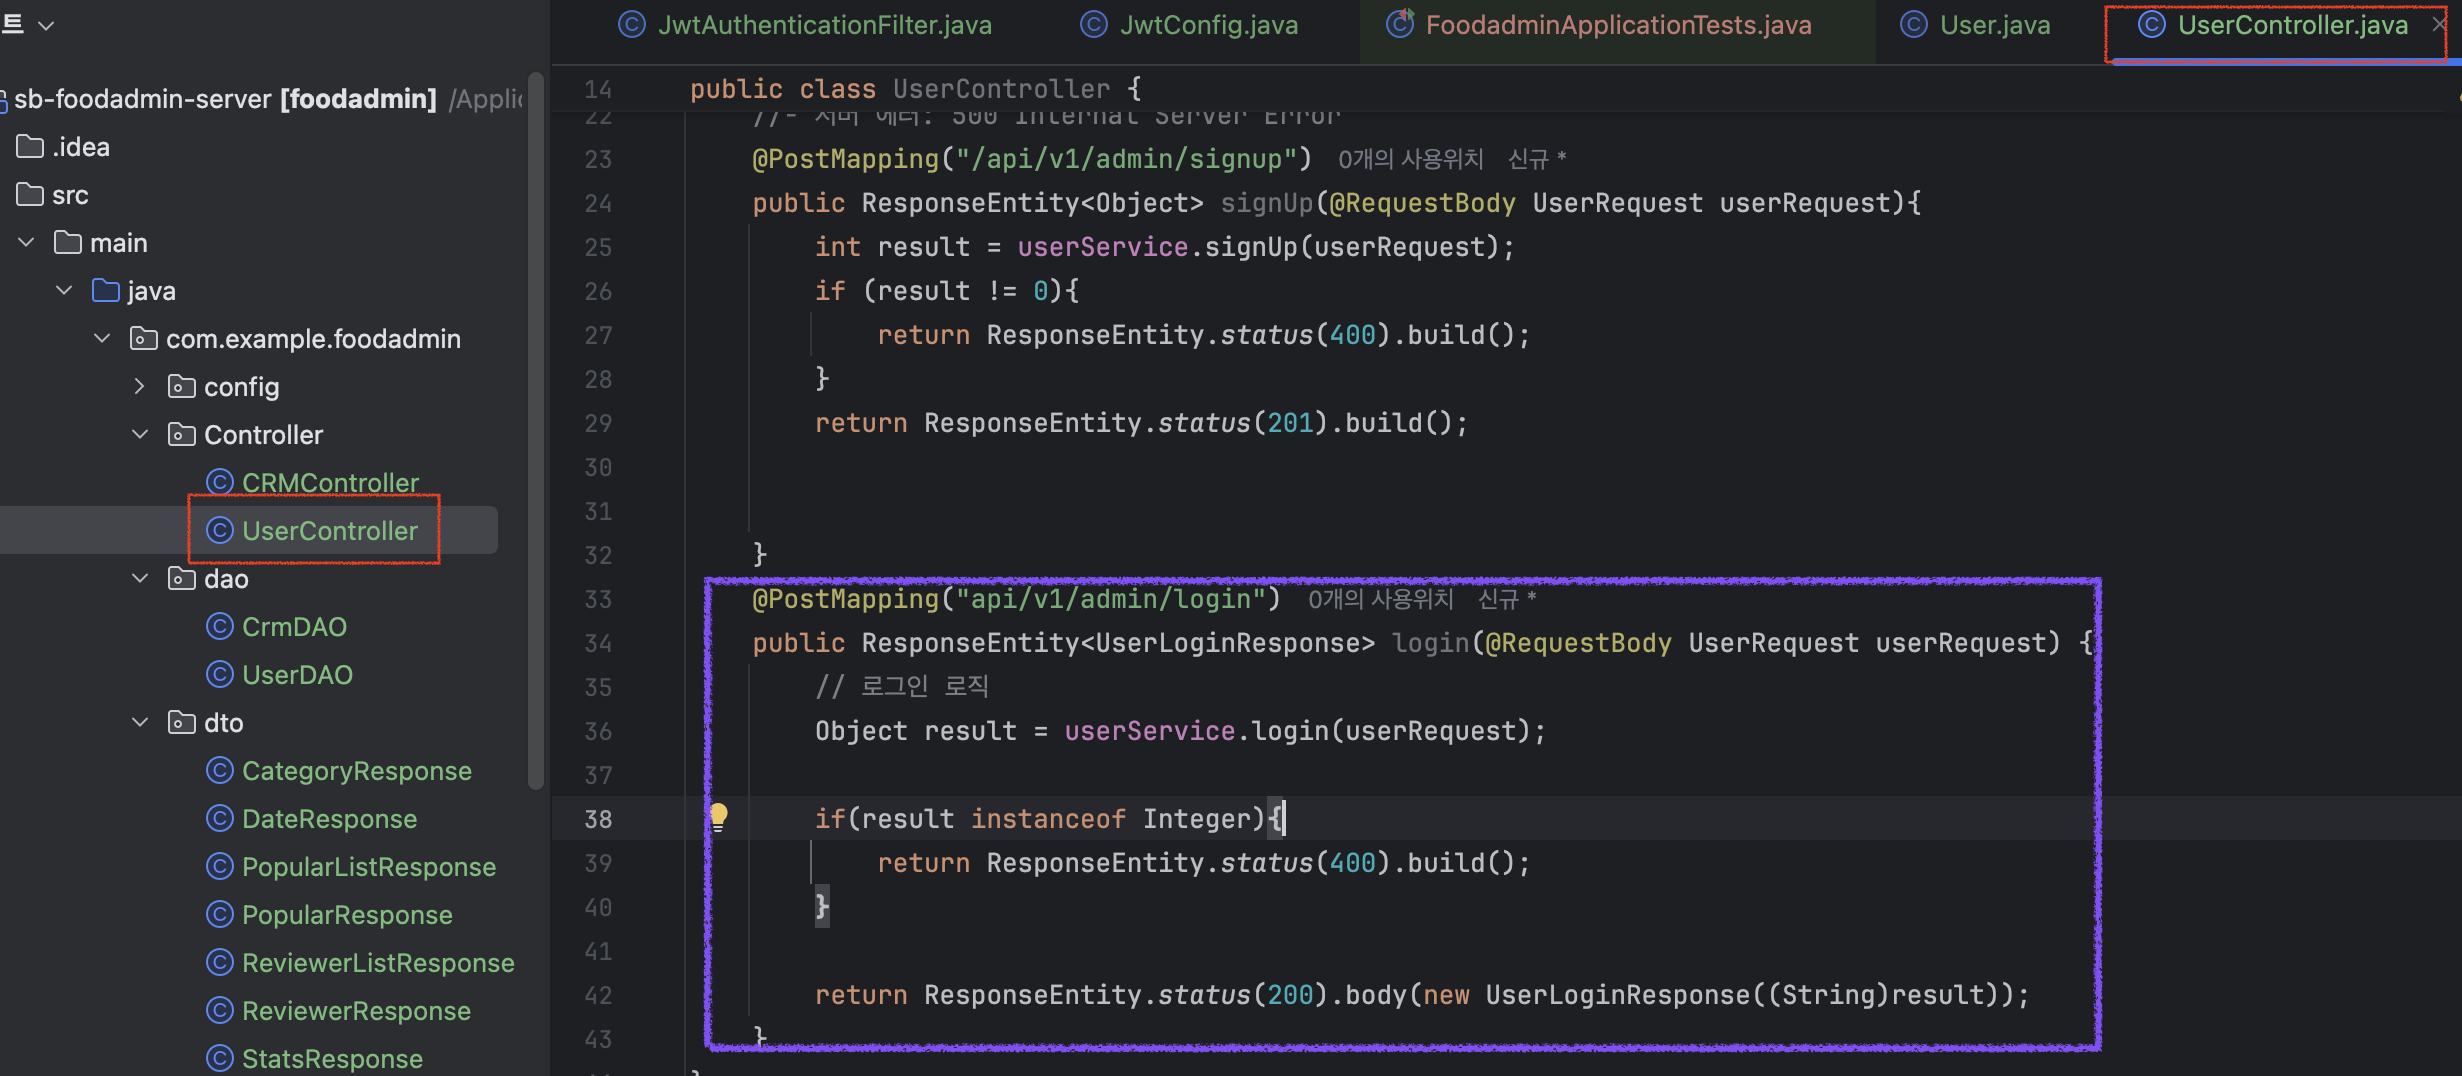Image resolution: width=2462 pixels, height=1076 pixels.
Task: Click login method name on line 34
Action: [x=1430, y=643]
